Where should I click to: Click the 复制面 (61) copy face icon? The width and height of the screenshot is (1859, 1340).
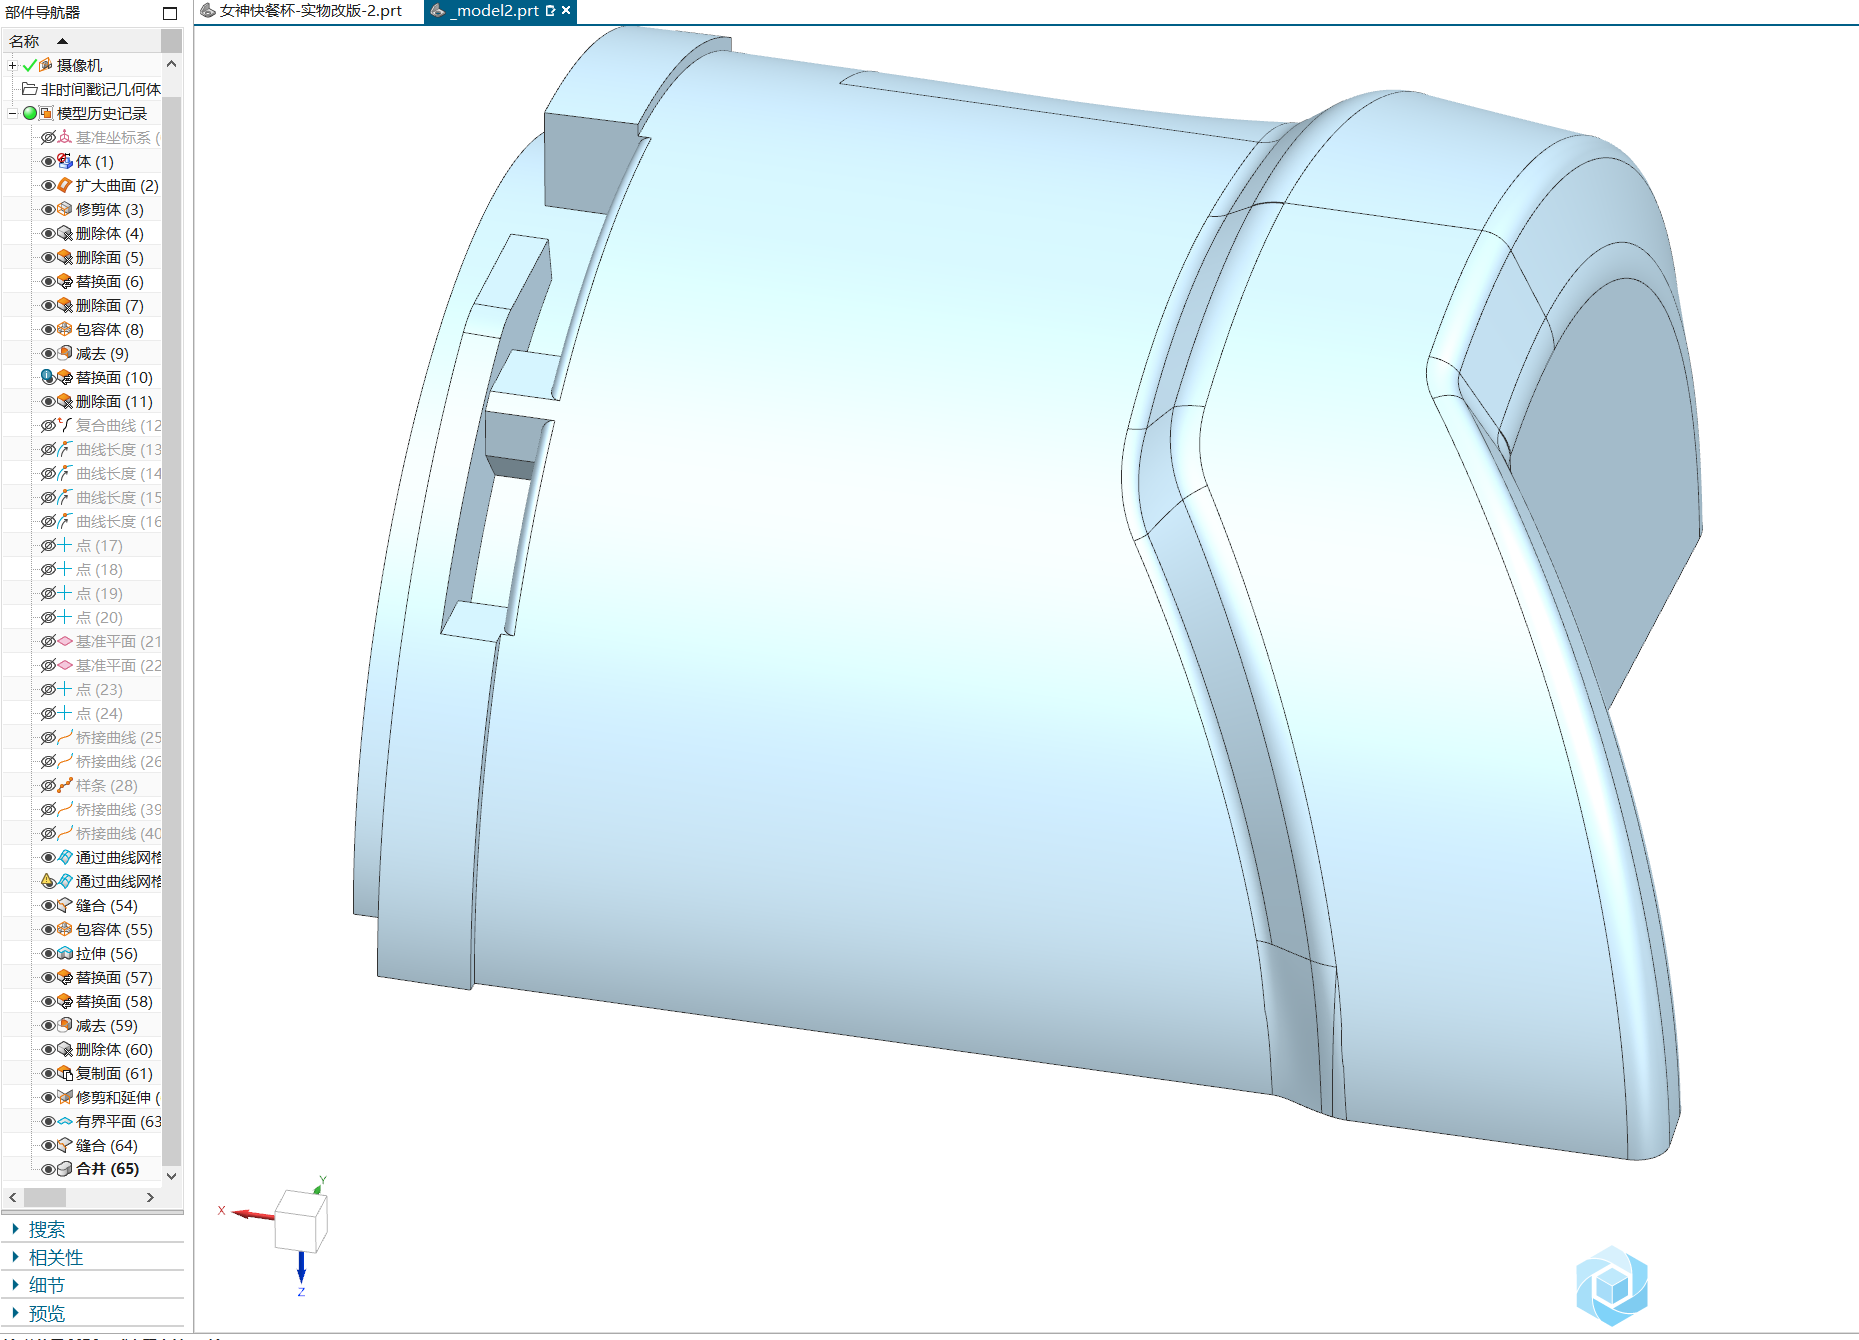tap(65, 1073)
